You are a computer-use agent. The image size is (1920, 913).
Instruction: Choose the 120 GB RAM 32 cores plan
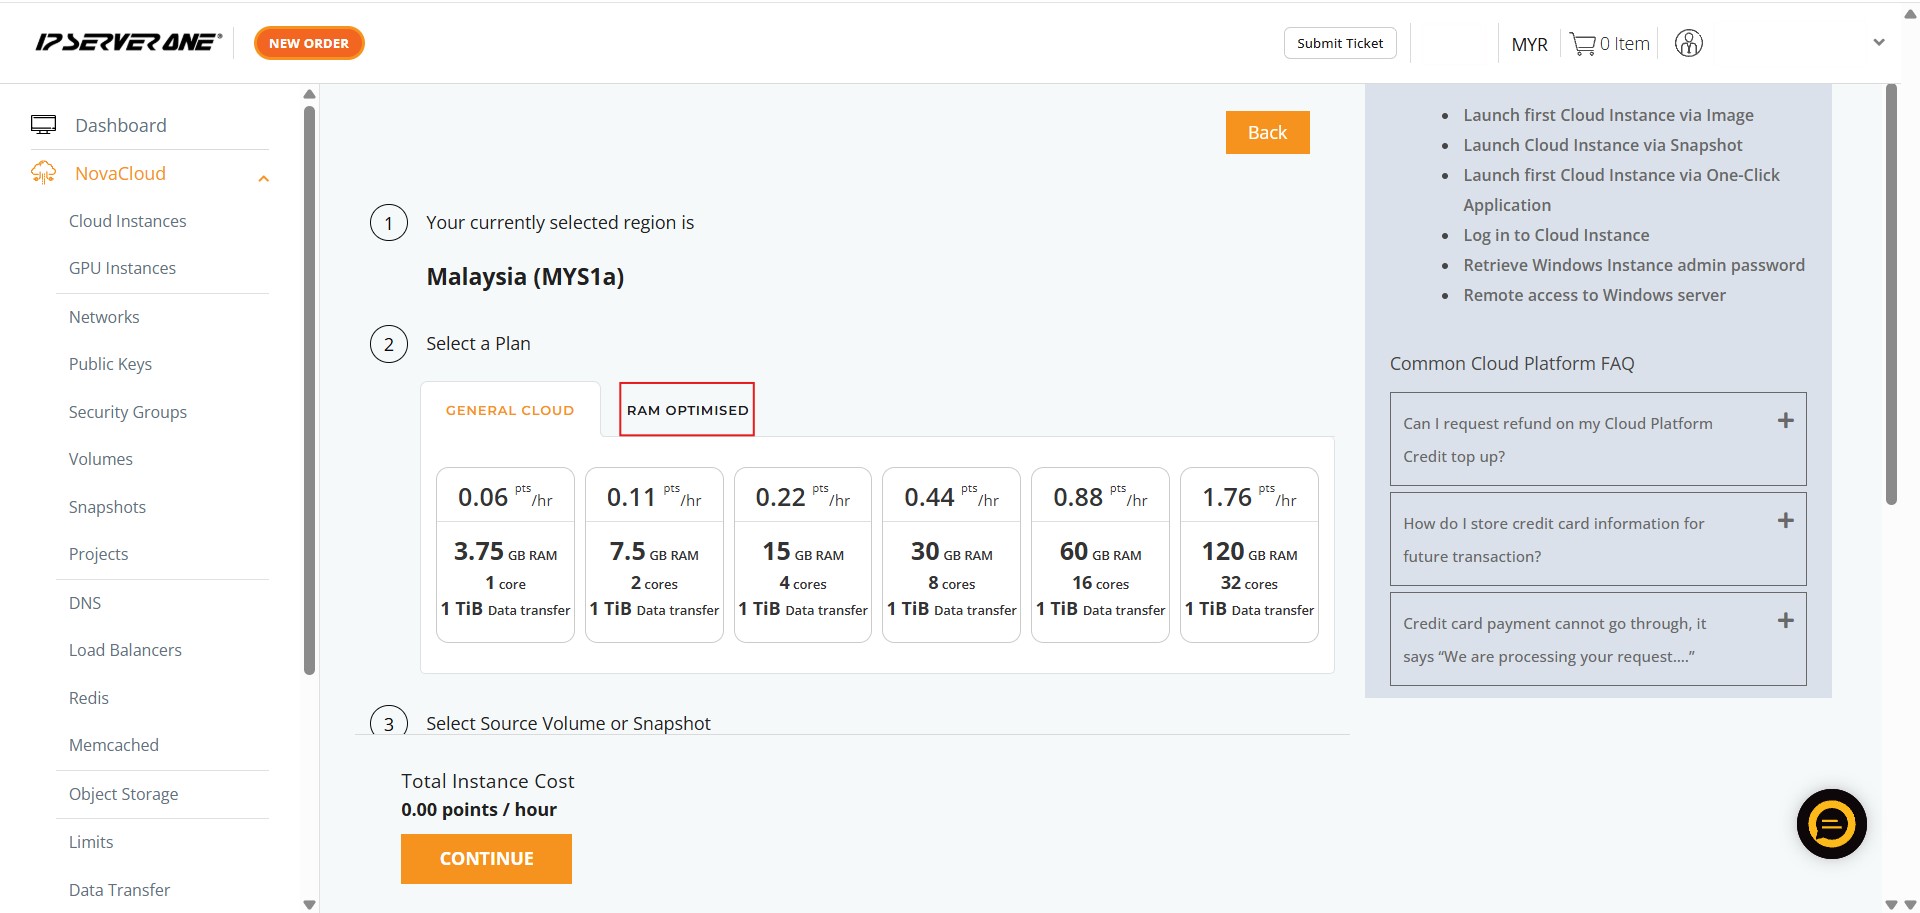(1249, 555)
